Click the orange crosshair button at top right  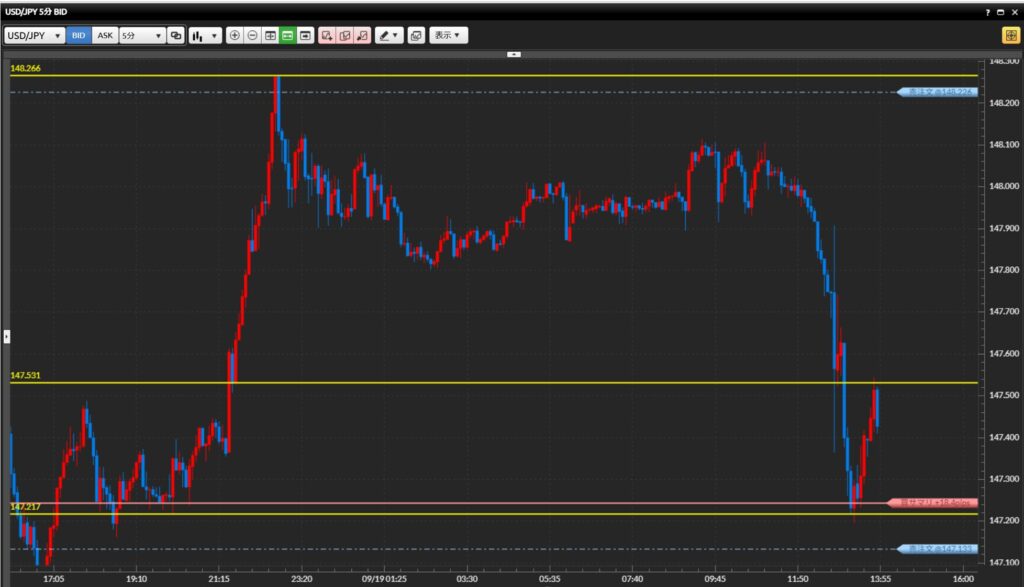tap(1010, 35)
